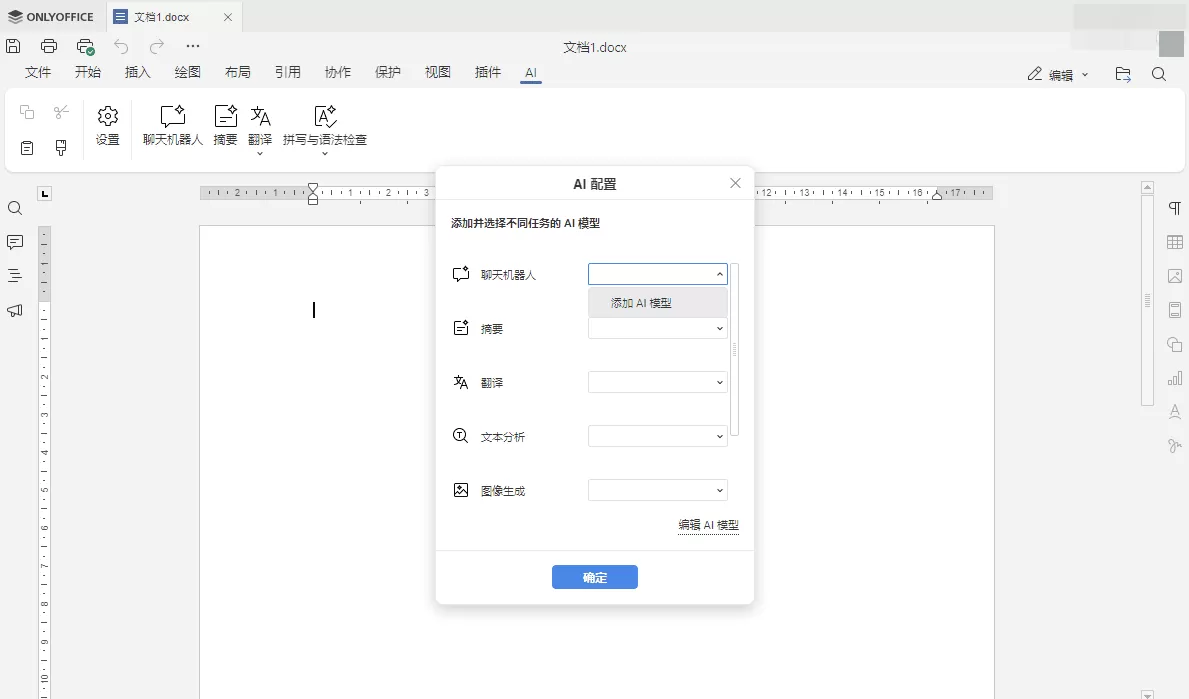Open the AI 设置 settings icon
This screenshot has height=699, width=1189.
coord(107,118)
